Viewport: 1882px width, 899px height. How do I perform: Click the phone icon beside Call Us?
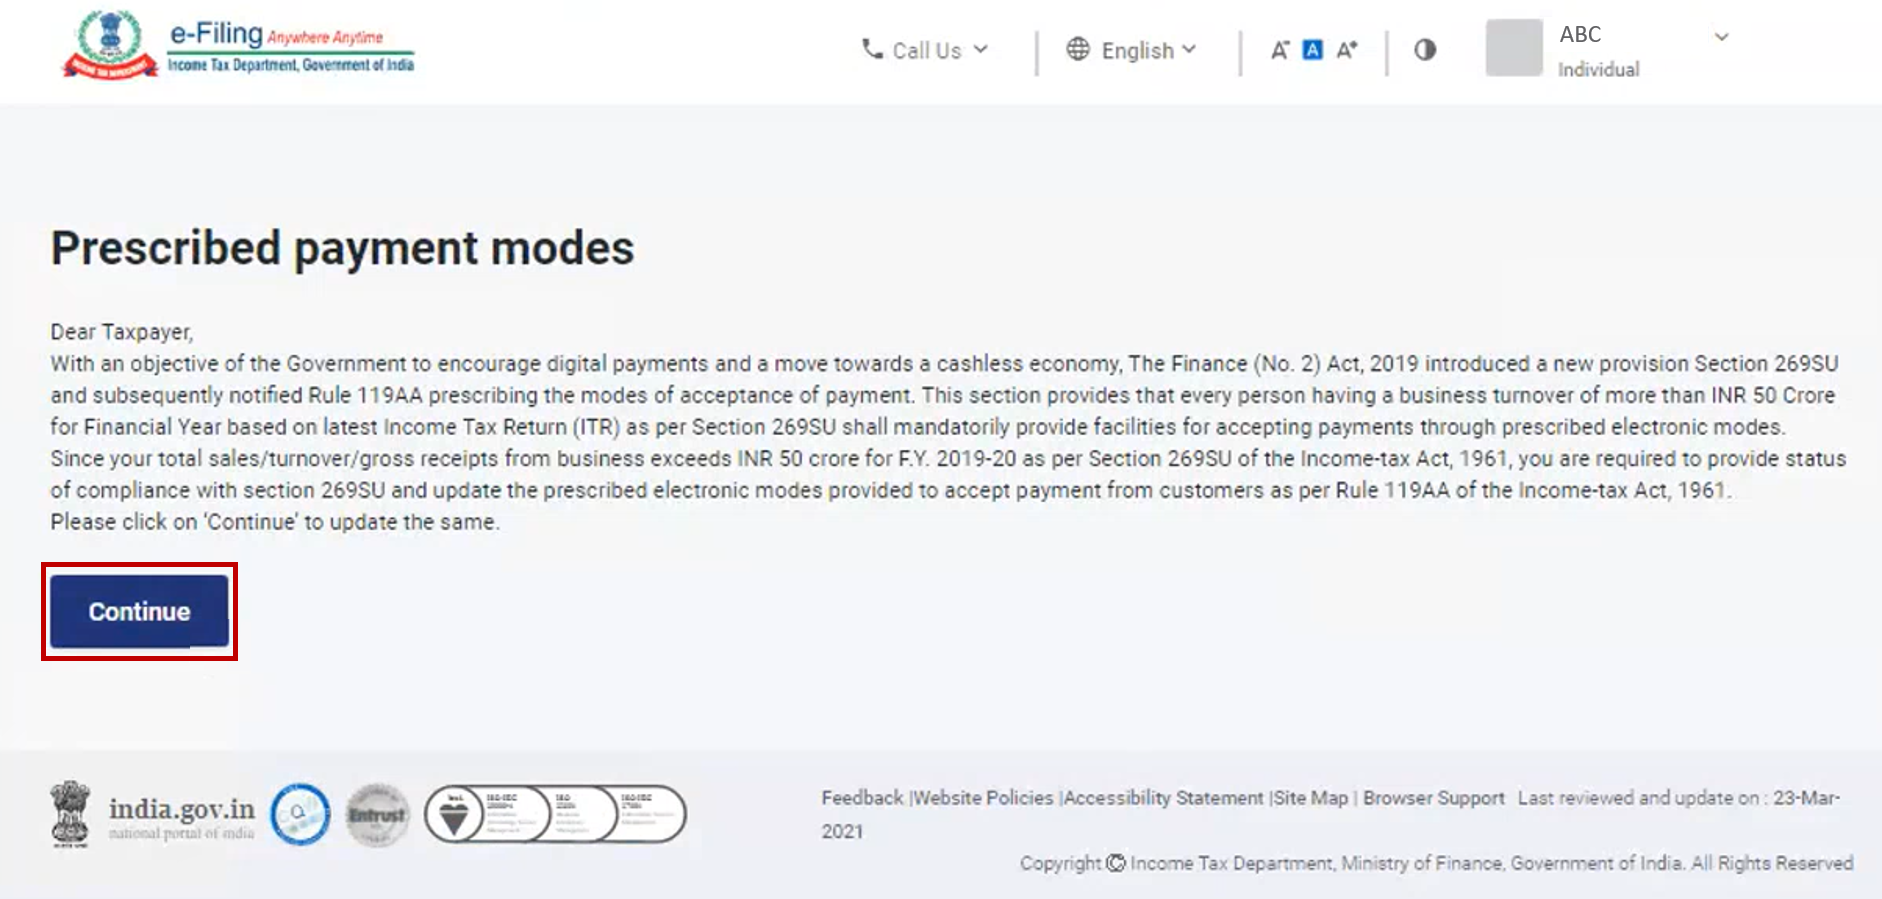point(872,49)
